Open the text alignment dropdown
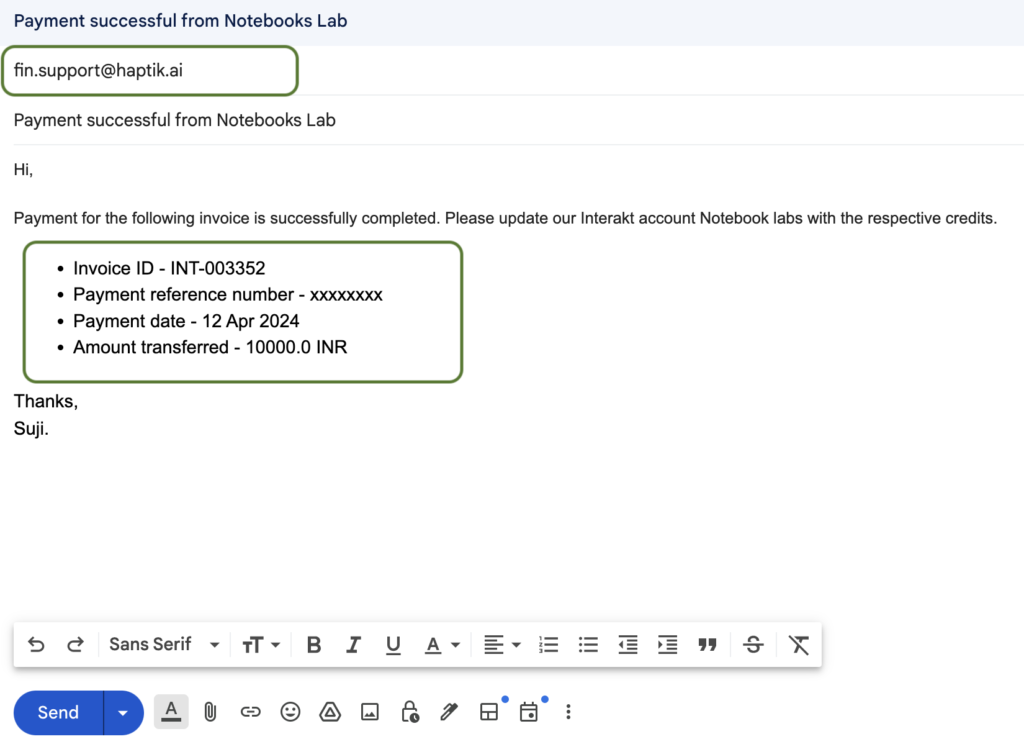The height and width of the screenshot is (739, 1024). (x=502, y=645)
